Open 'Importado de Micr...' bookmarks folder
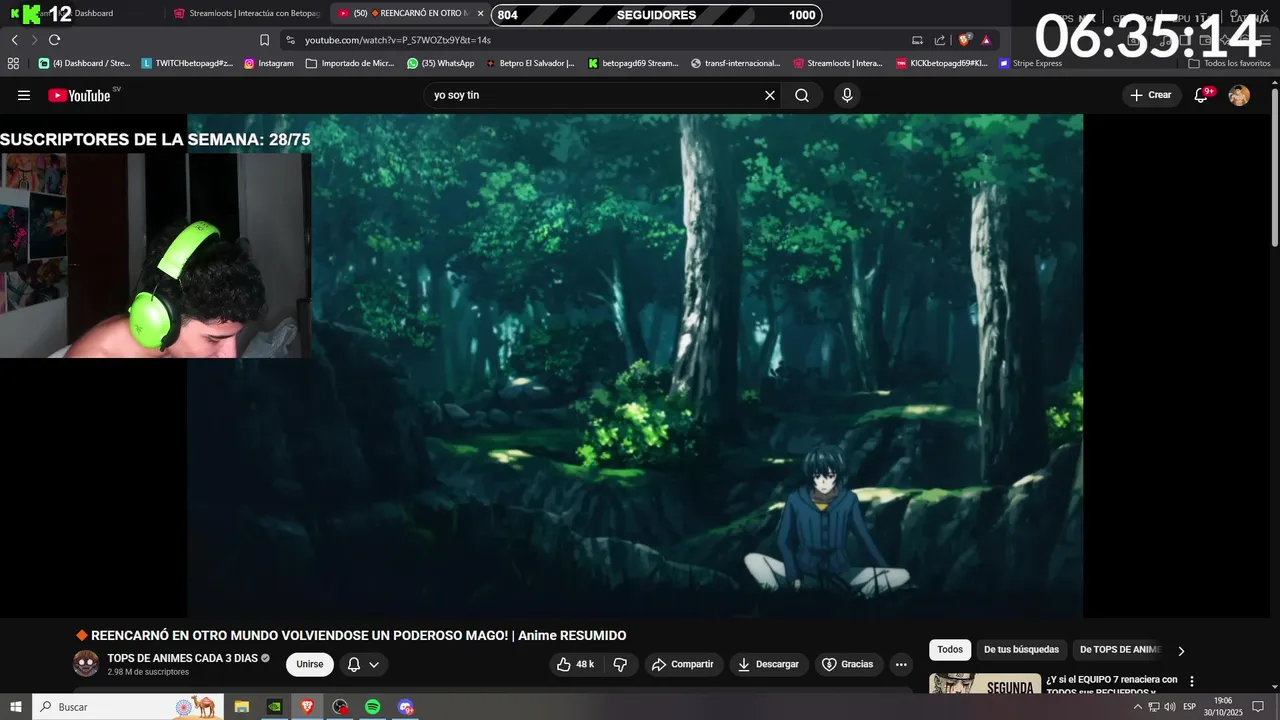 [350, 63]
